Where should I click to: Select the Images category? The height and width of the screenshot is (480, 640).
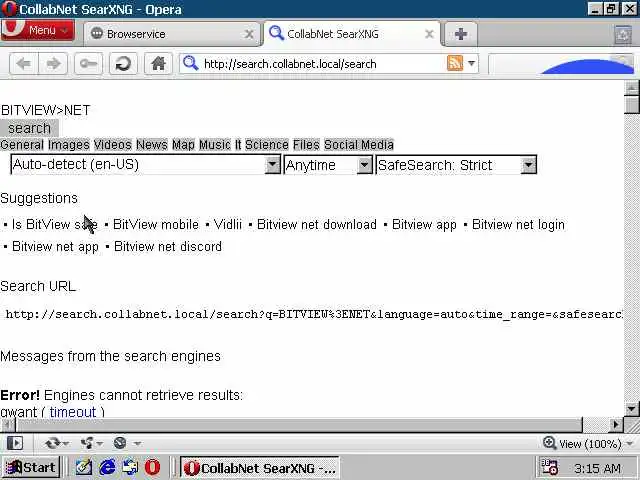[69, 145]
